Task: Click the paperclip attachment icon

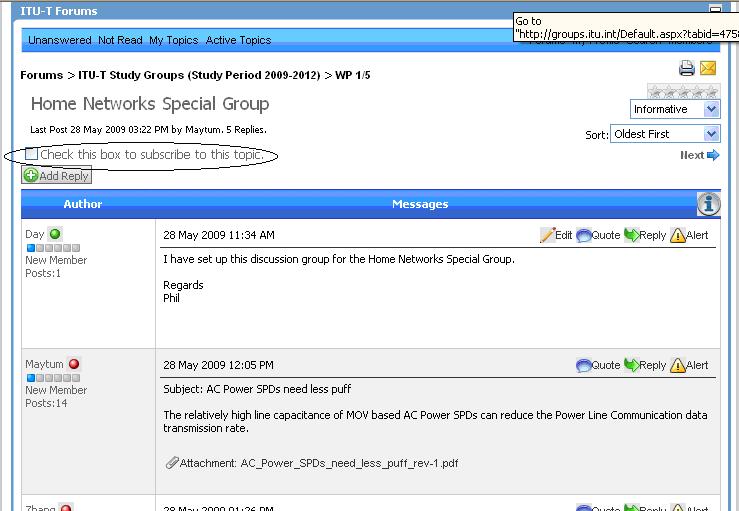Action: (172, 463)
